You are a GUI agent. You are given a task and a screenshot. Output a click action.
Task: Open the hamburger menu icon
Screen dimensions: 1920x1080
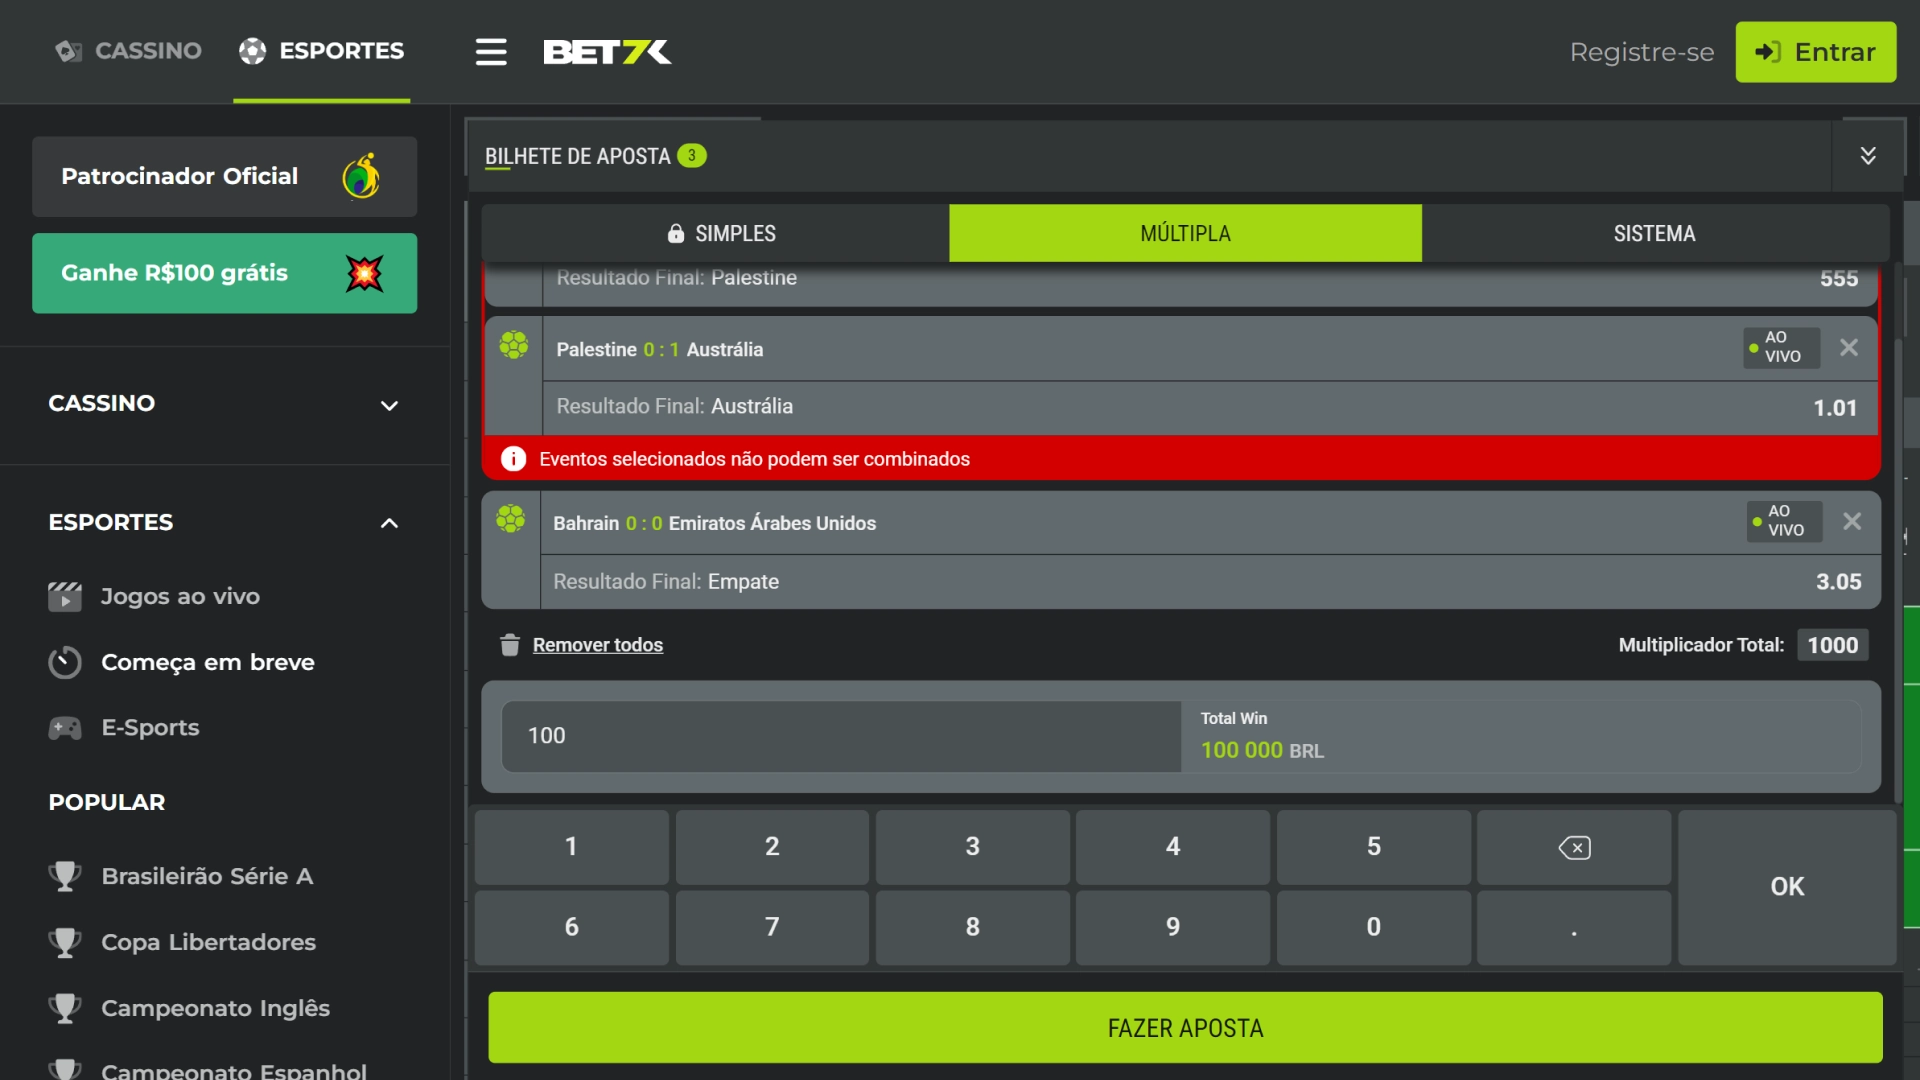[490, 52]
